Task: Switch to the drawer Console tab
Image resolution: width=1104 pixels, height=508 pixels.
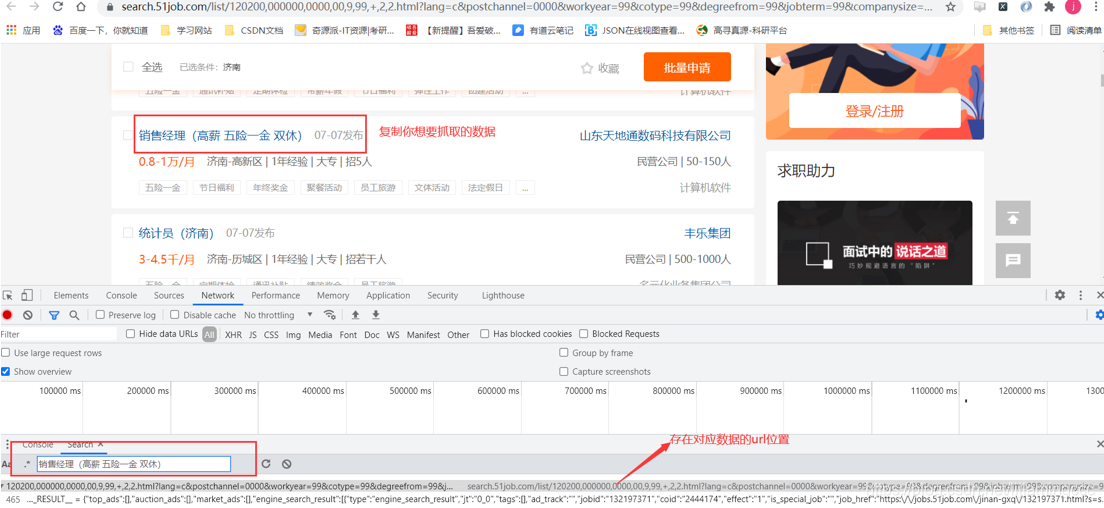Action: (x=37, y=445)
